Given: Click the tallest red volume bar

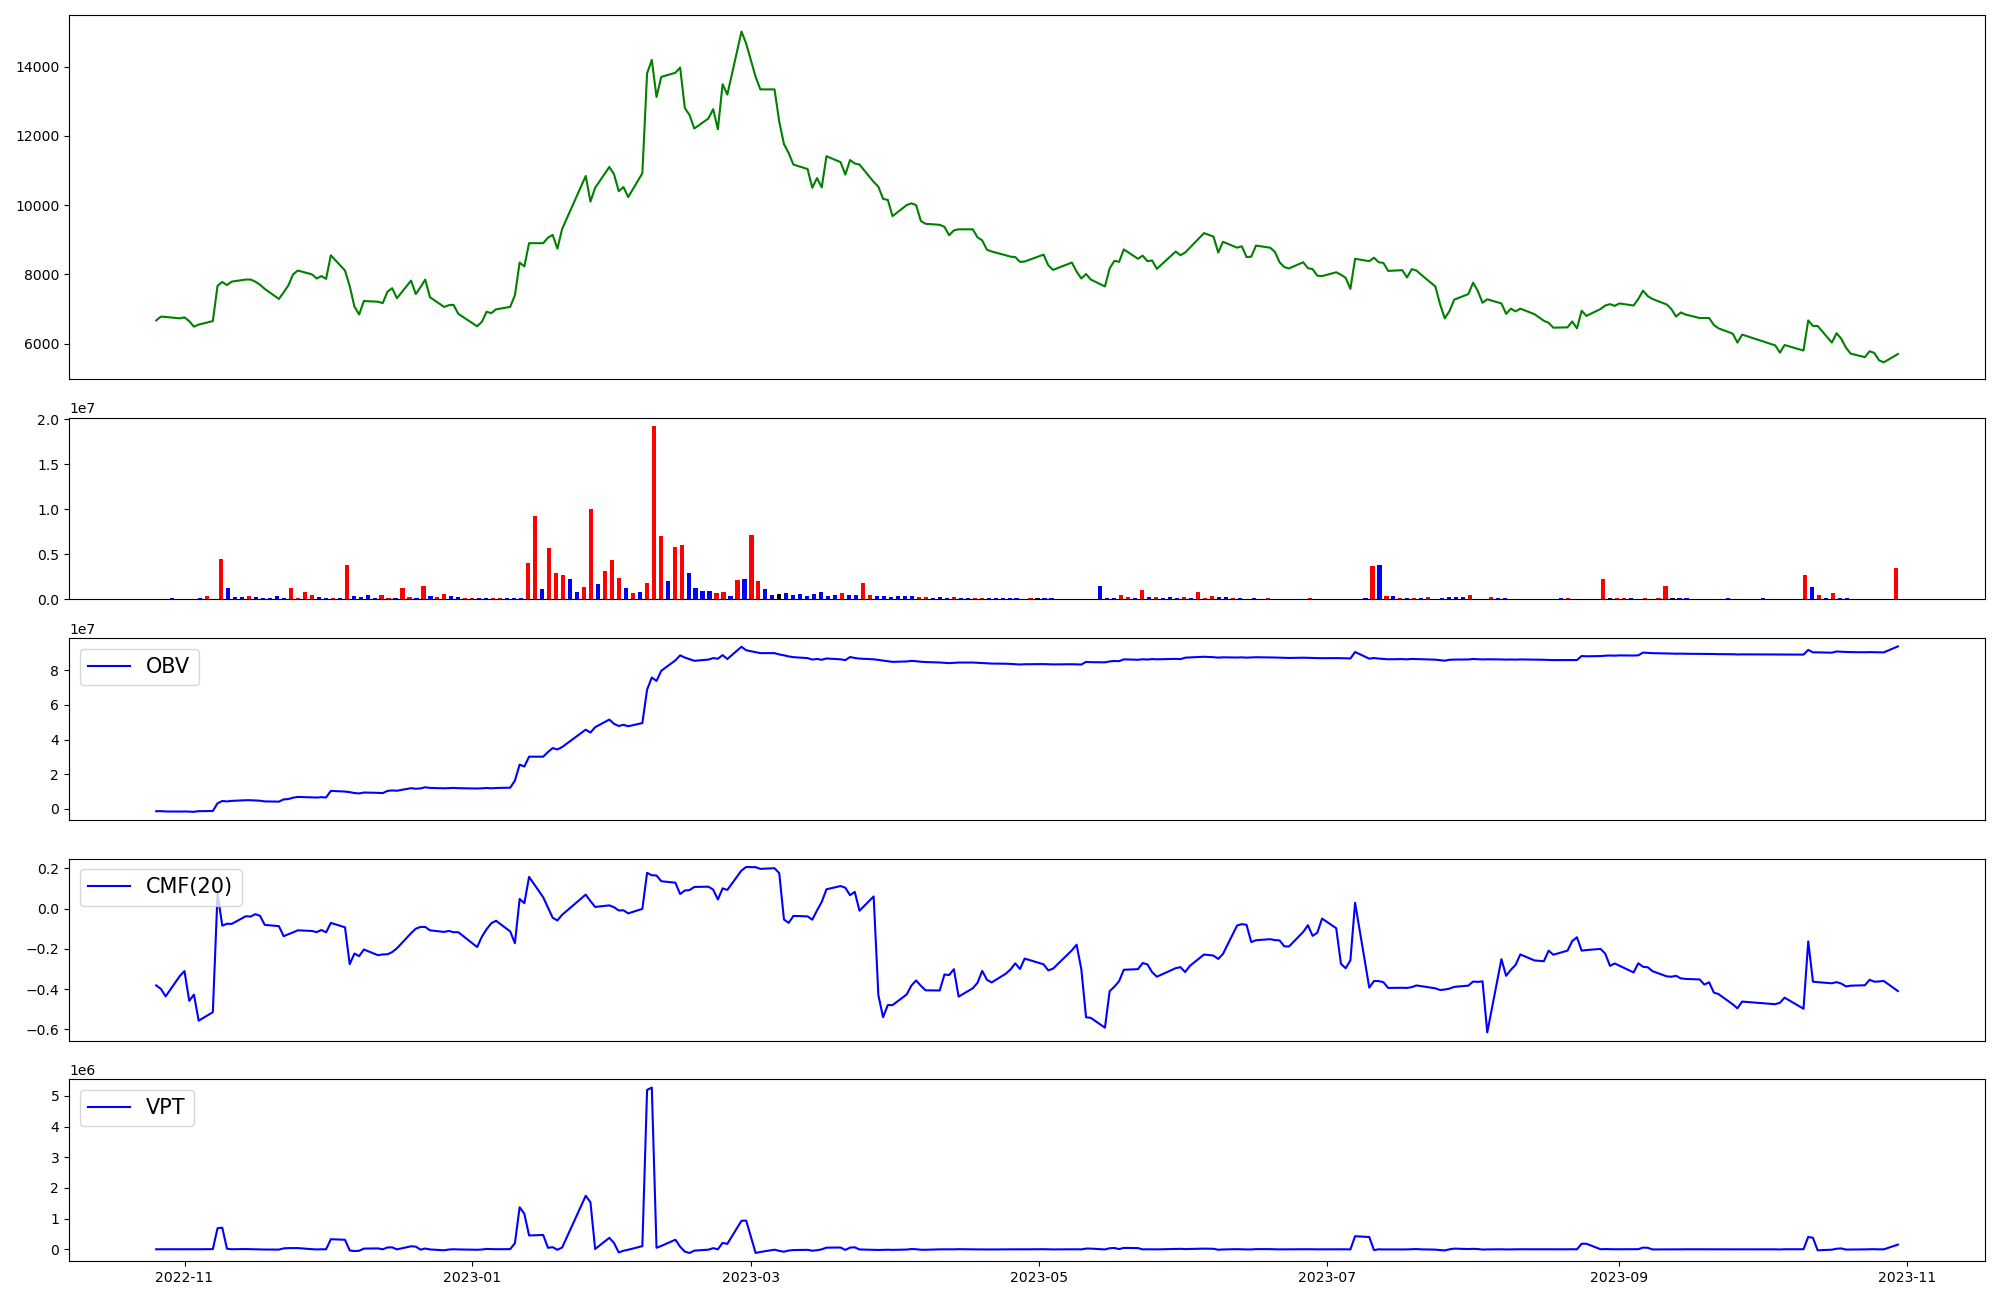Looking at the screenshot, I should [x=654, y=512].
